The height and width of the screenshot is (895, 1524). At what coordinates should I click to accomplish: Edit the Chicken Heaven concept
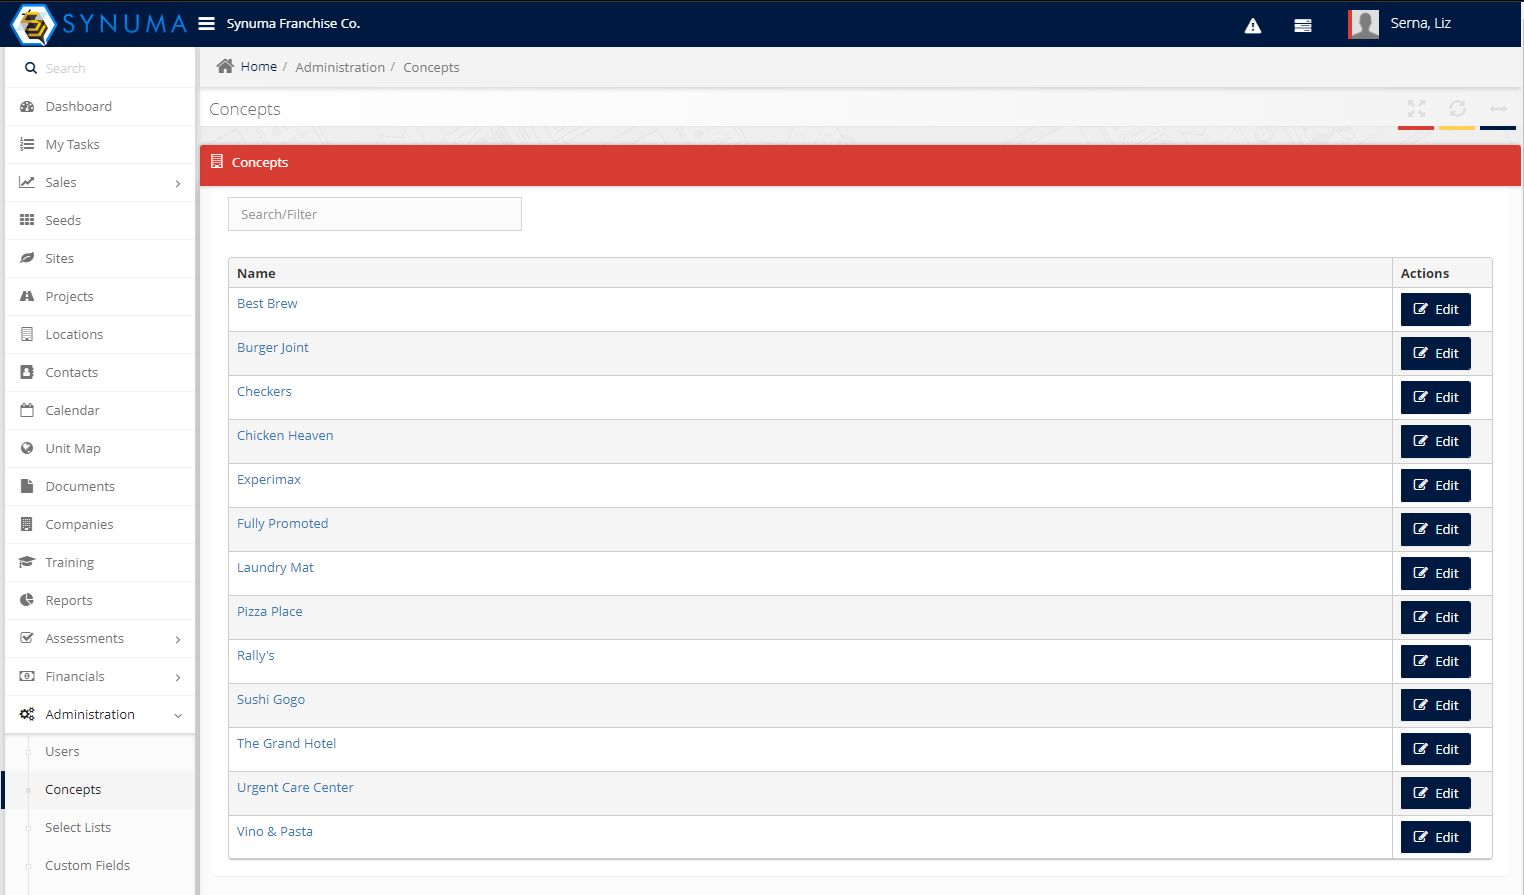click(1435, 441)
